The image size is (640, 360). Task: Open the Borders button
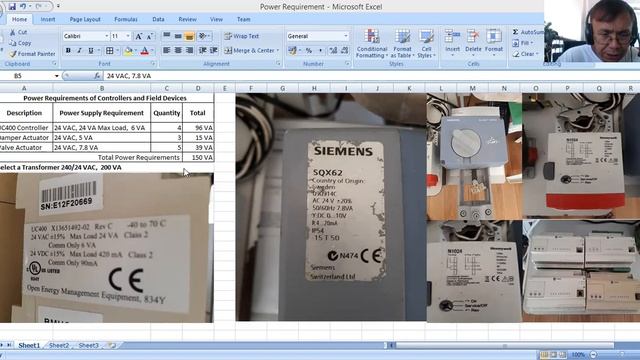click(109, 51)
